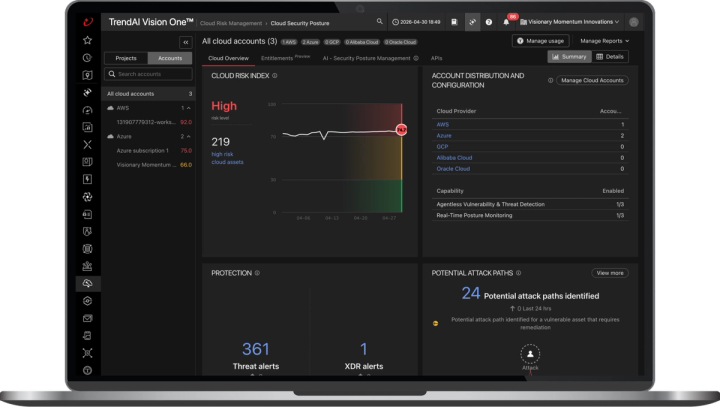The height and width of the screenshot is (407, 720).
Task: Open the AWS cloud provider link
Action: 443,124
